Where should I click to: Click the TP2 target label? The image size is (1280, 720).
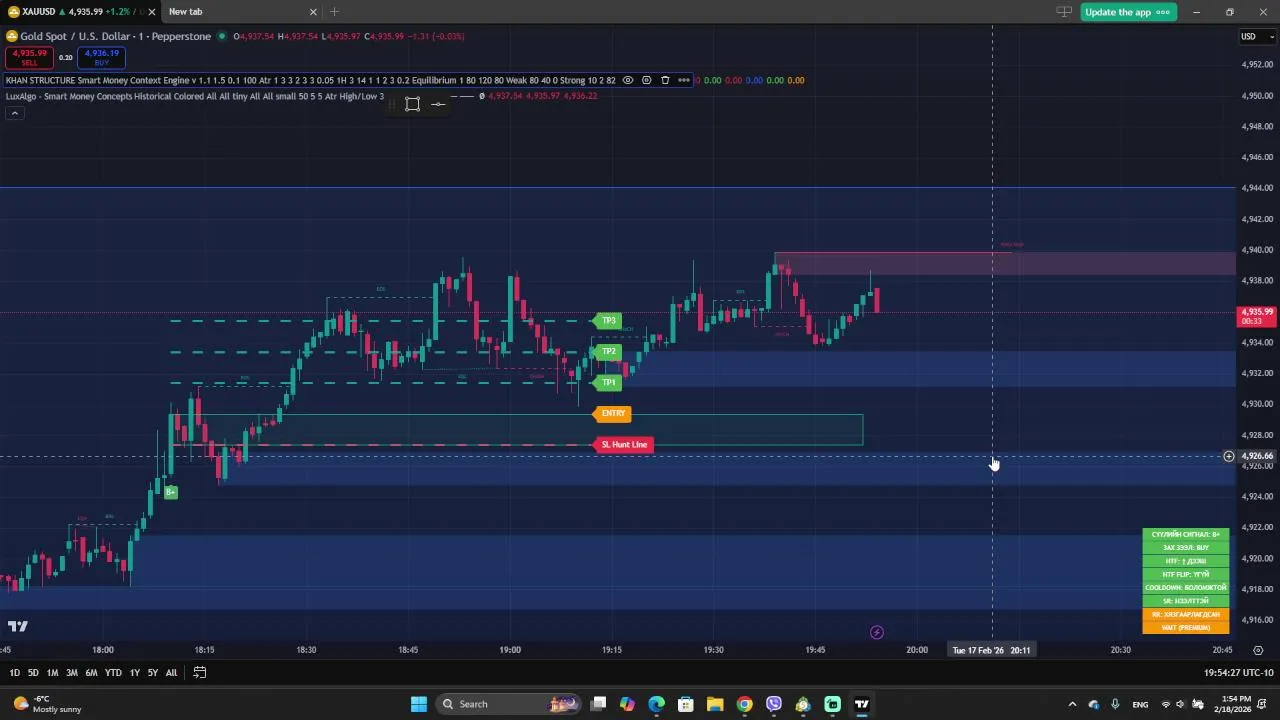tap(608, 352)
